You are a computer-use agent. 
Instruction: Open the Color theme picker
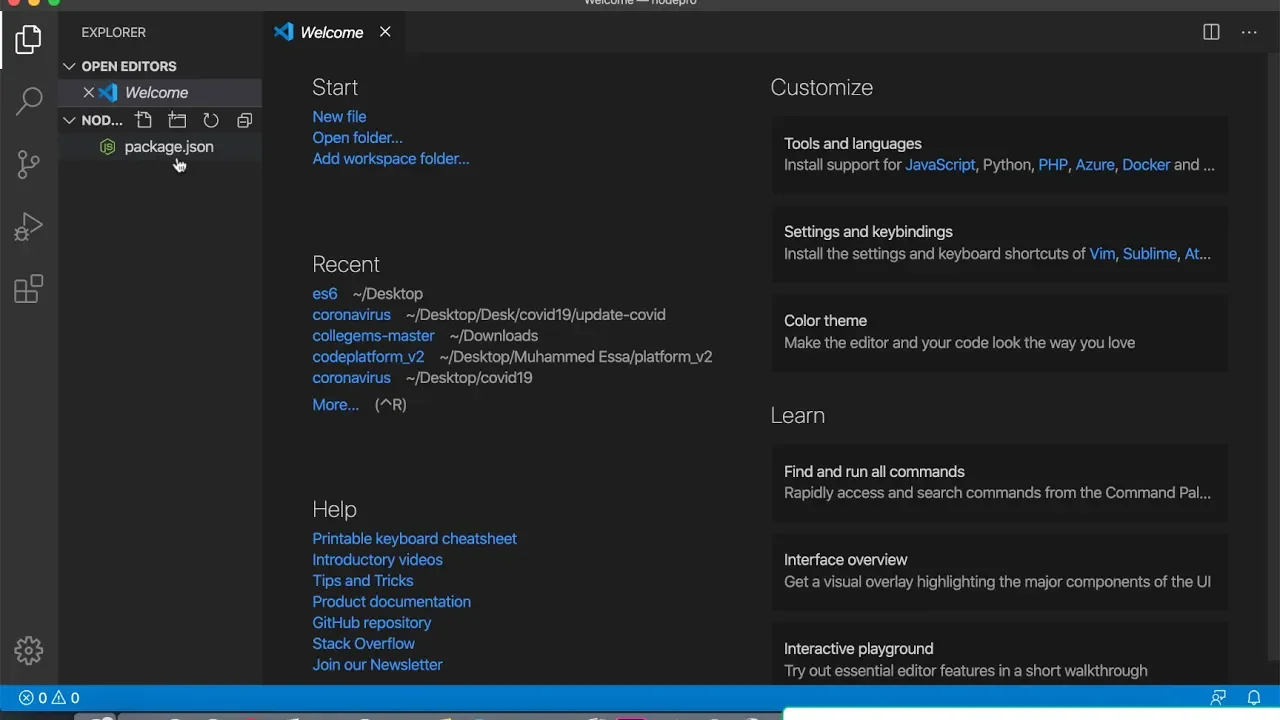[x=999, y=332]
